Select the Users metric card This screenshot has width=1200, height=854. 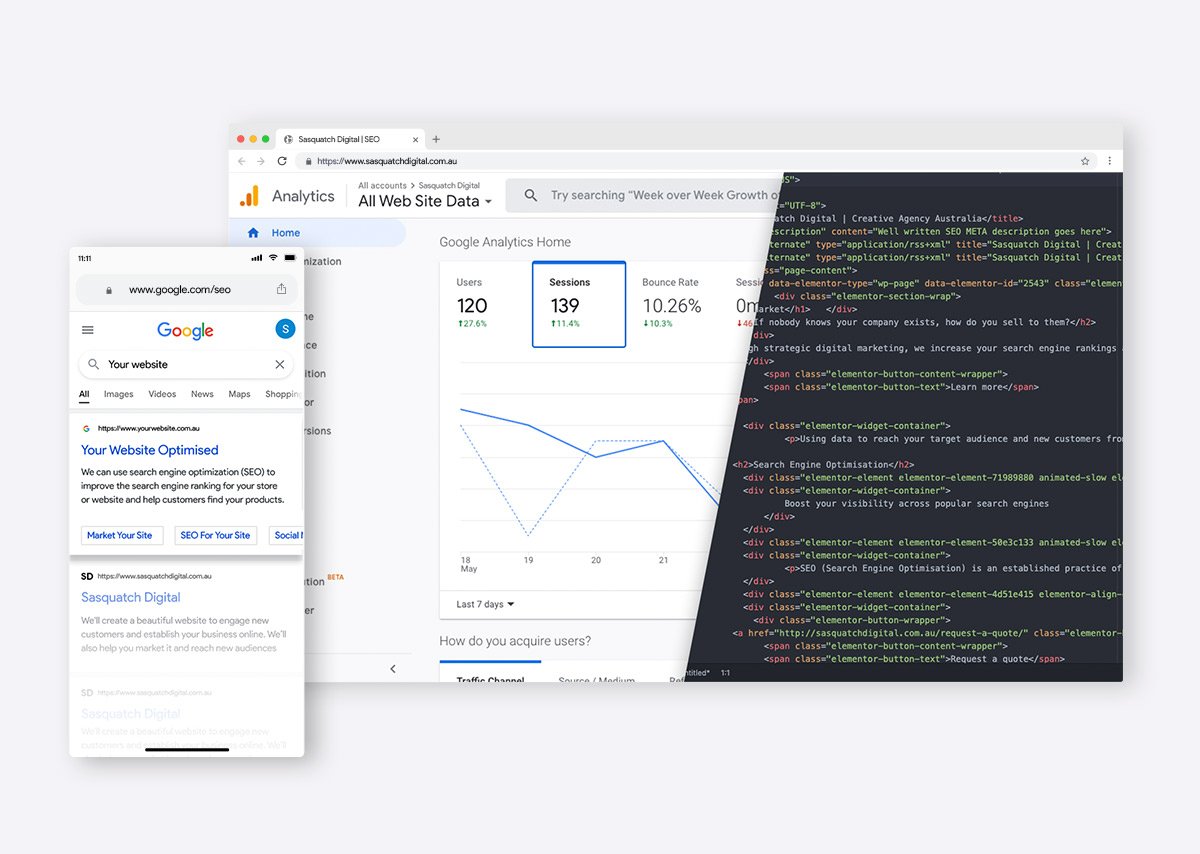pos(486,304)
